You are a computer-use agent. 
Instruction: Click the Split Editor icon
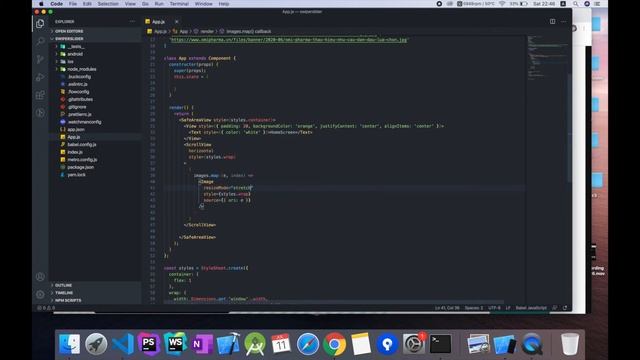(x=552, y=21)
